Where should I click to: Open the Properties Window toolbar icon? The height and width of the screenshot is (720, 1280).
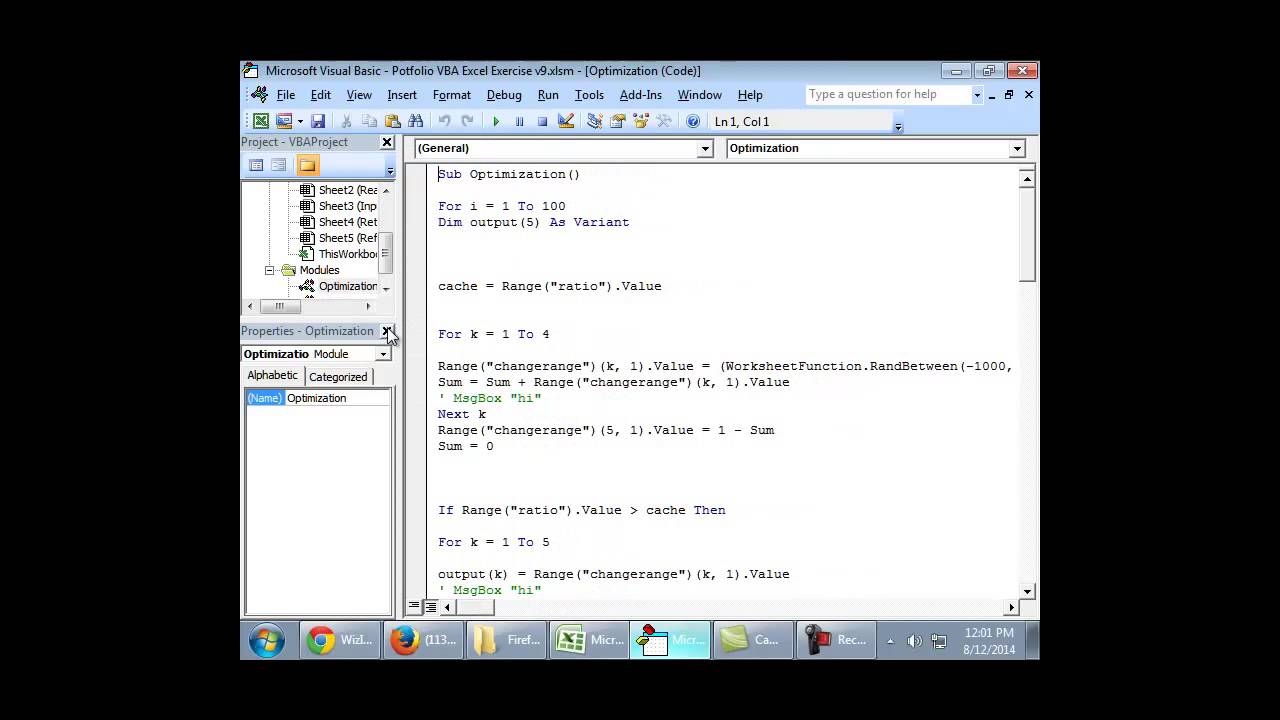617,121
